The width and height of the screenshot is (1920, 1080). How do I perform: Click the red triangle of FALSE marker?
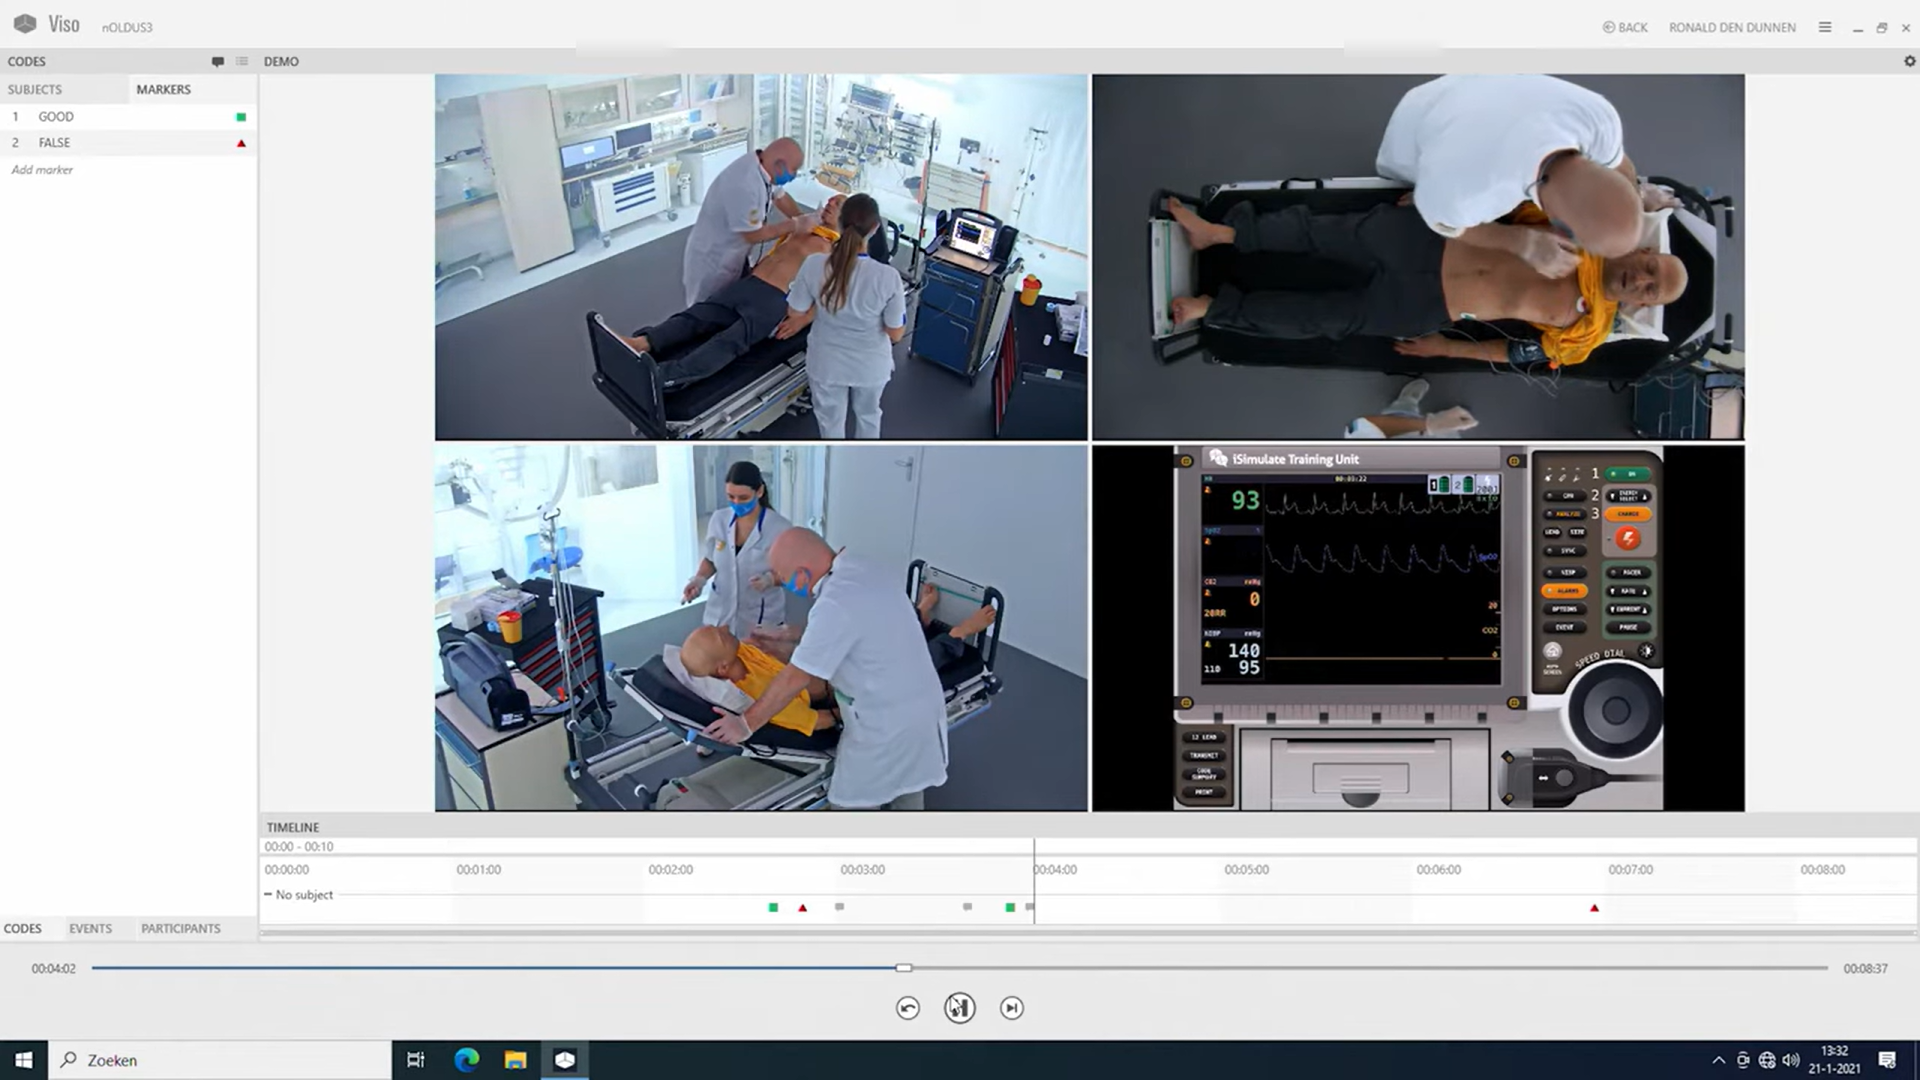241,144
